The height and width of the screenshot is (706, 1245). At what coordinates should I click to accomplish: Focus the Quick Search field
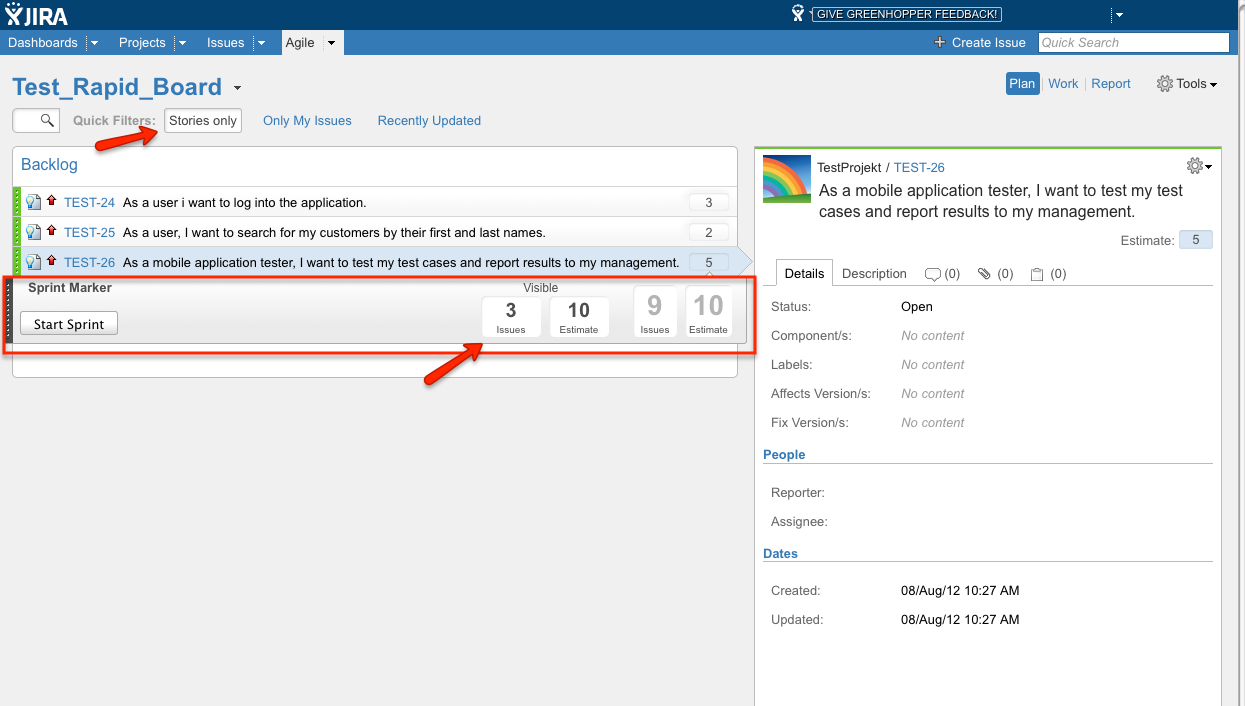tap(1133, 42)
